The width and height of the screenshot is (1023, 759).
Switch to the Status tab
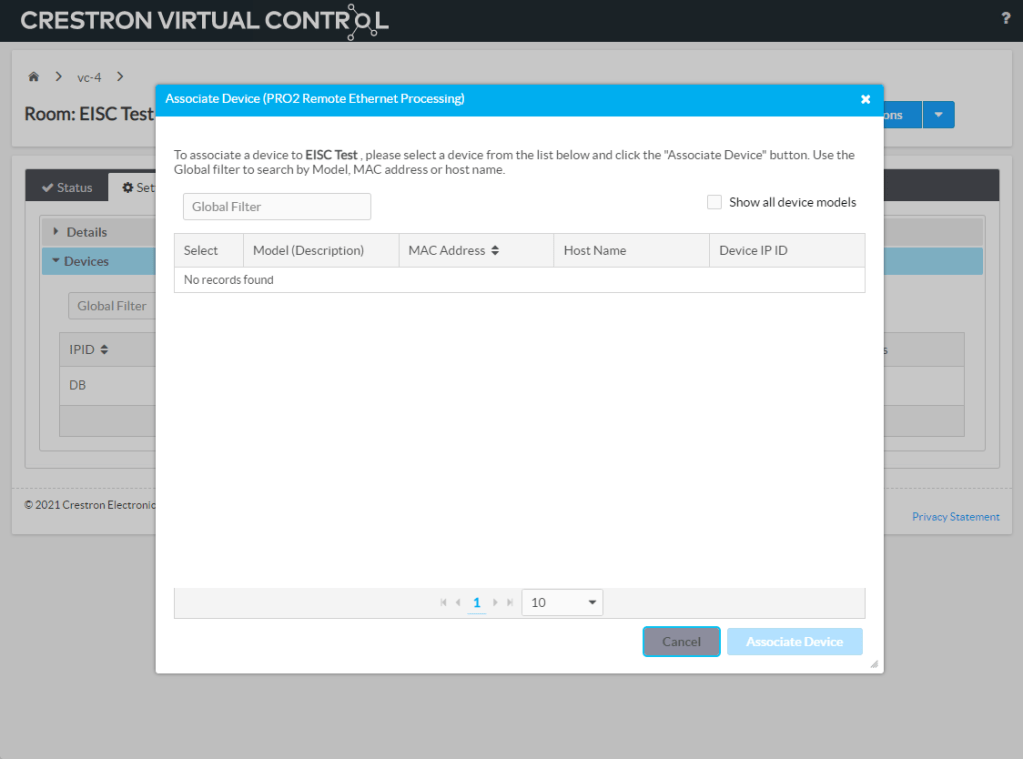pyautogui.click(x=67, y=187)
